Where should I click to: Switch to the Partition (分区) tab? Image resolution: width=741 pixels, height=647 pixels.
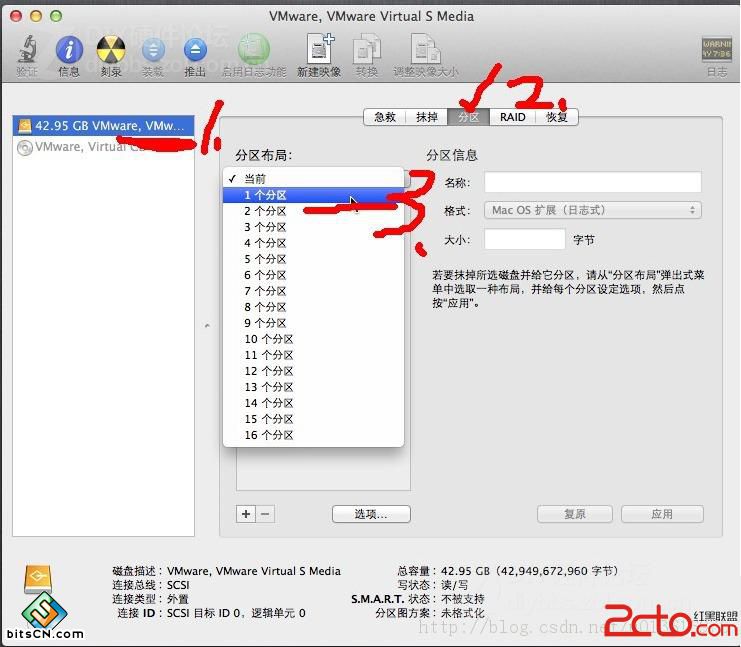(468, 117)
